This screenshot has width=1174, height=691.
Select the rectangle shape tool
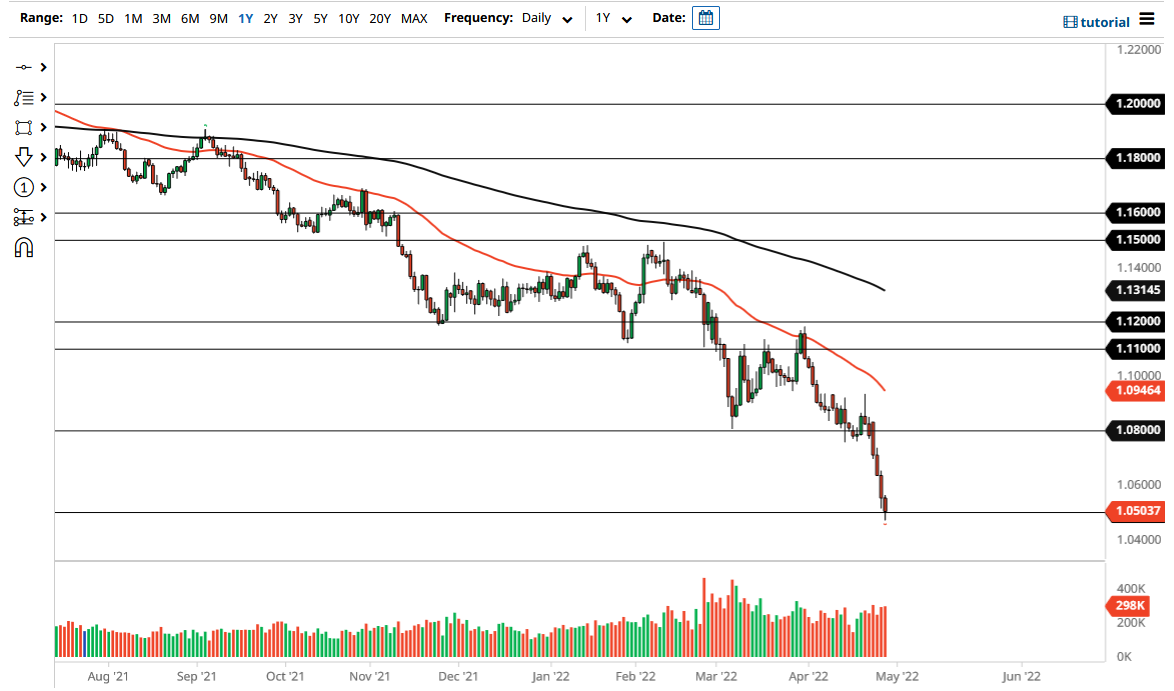[25, 127]
